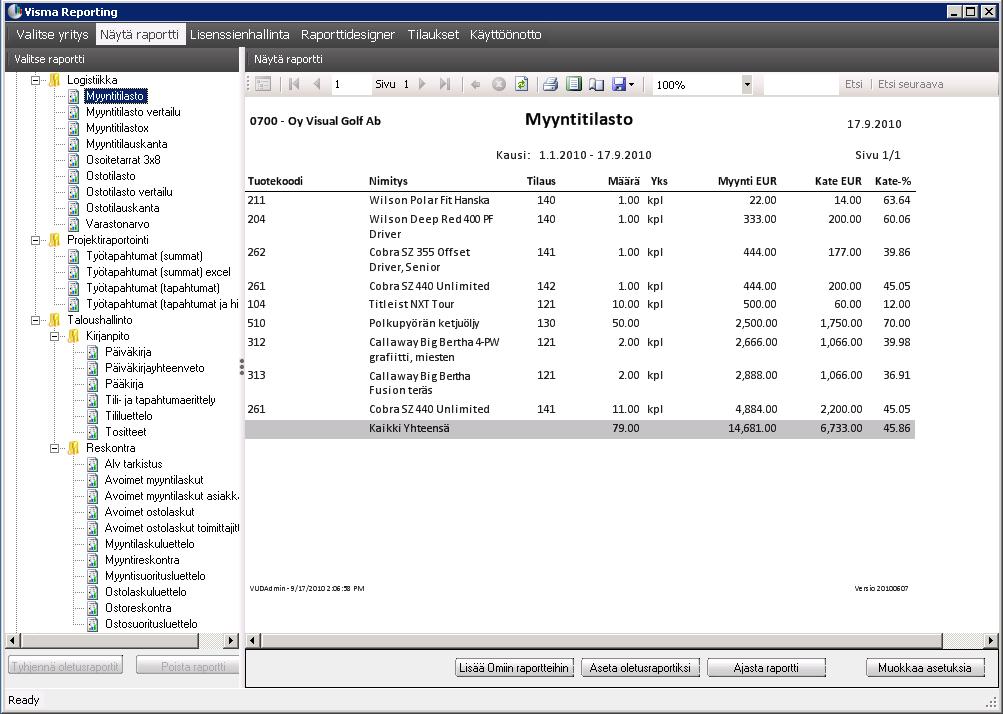1003x714 pixels.
Task: Click the search text field in report toolbar
Action: pos(801,84)
